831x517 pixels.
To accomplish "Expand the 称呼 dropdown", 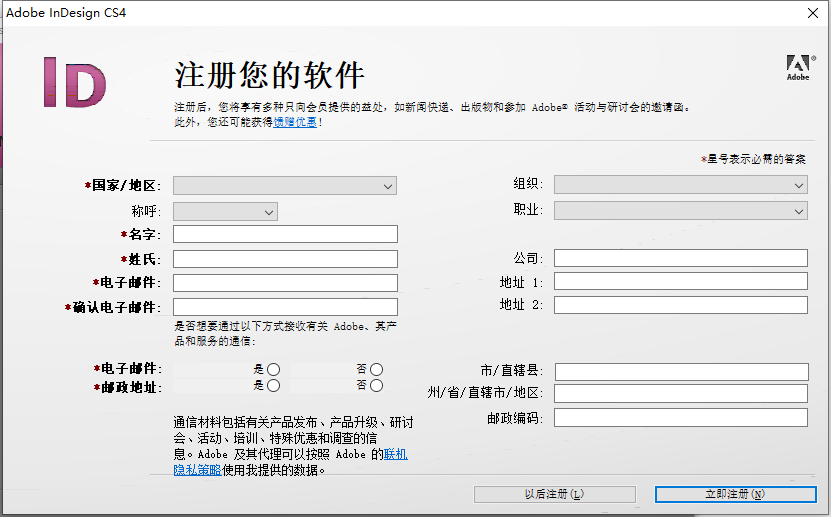I will (225, 212).
